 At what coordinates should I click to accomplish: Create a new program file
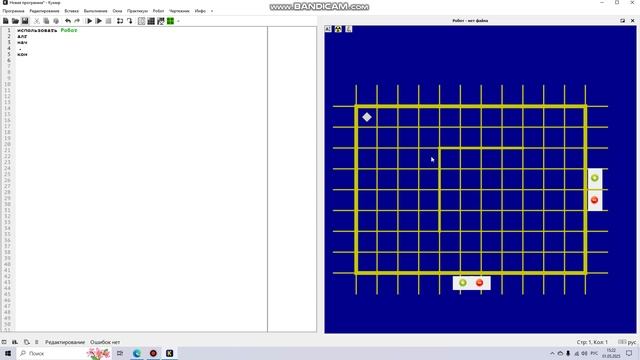click(6, 21)
